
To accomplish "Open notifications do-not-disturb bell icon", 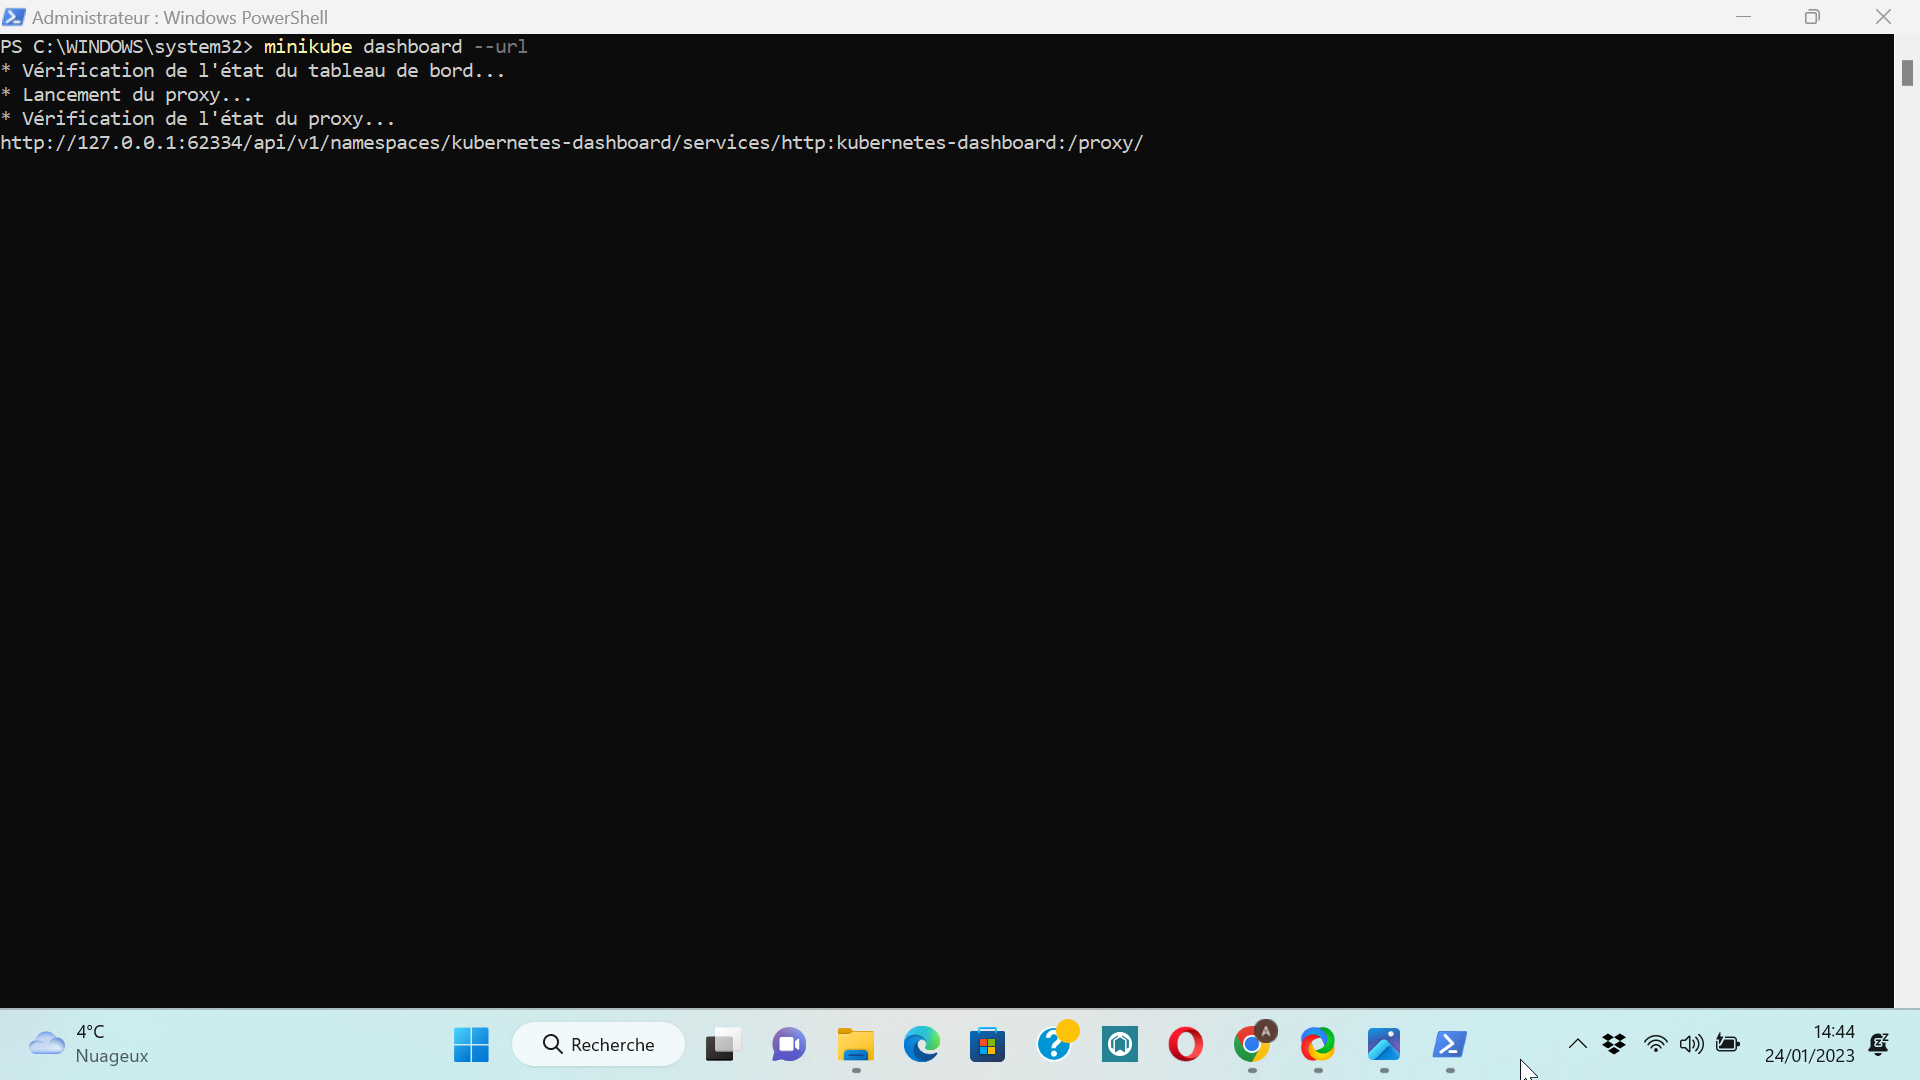I will pos(1879,1045).
